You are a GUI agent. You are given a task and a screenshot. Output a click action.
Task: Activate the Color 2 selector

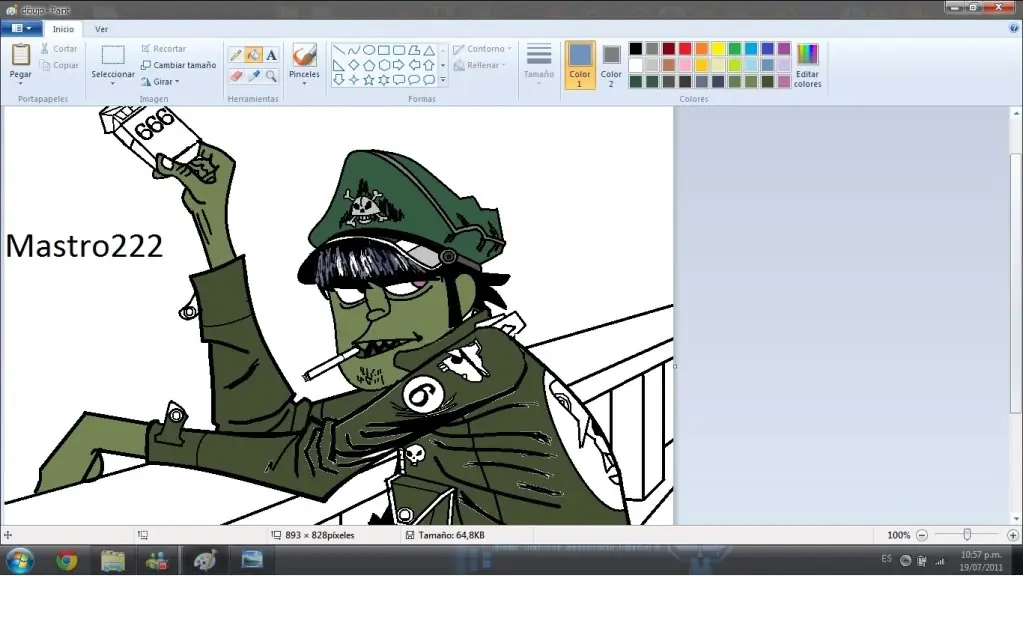coord(611,65)
